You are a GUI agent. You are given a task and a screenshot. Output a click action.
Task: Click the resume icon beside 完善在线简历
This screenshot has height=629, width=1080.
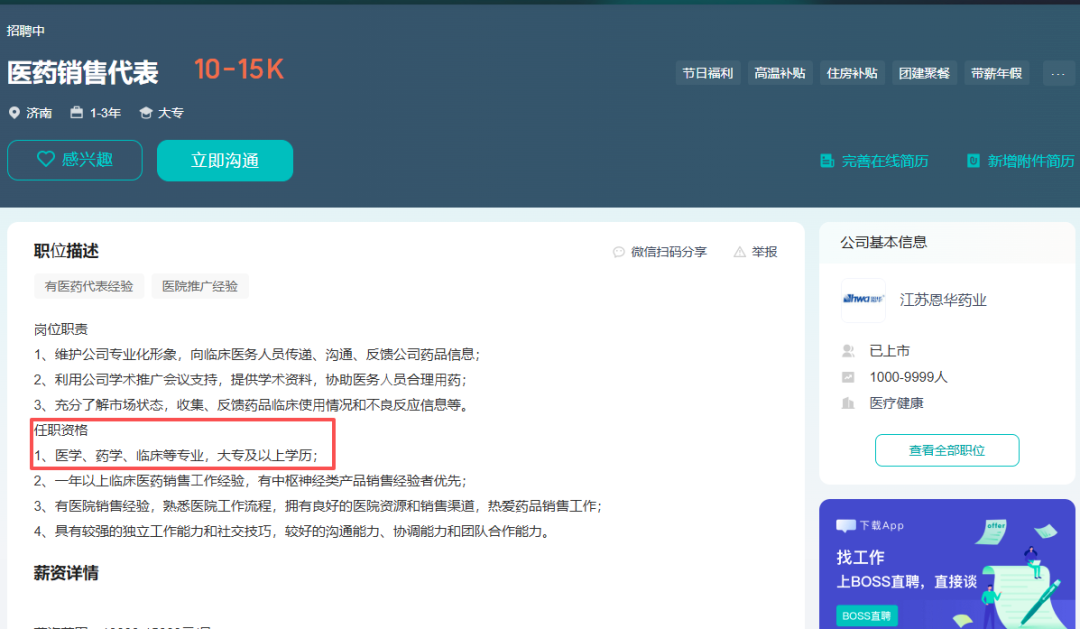[827, 161]
